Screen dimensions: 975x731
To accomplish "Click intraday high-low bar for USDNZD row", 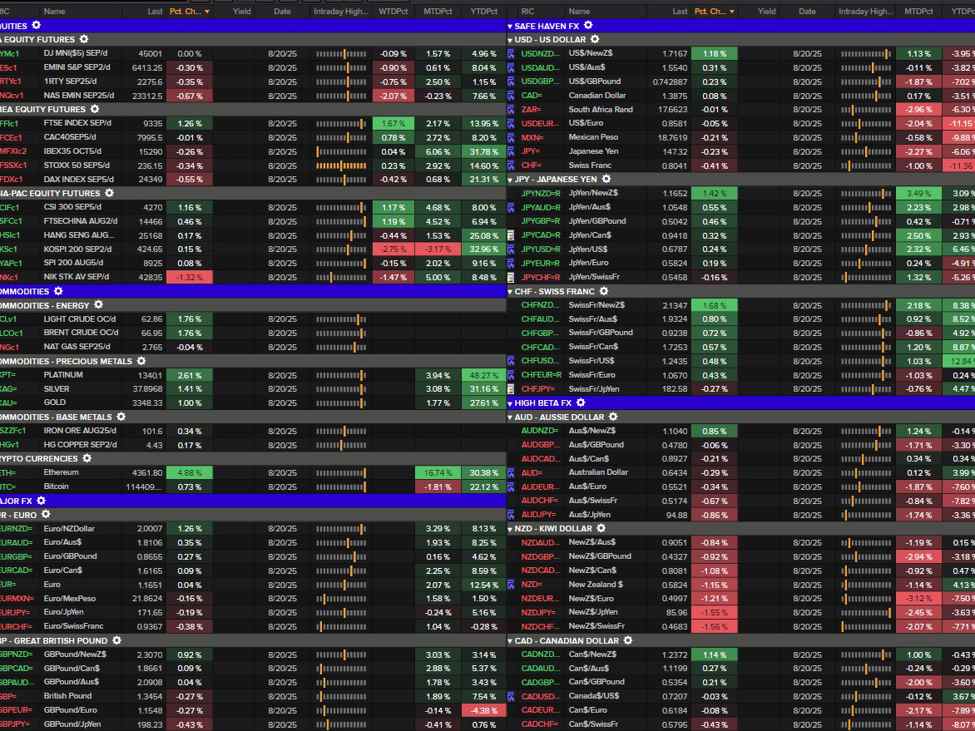I will pos(866,53).
